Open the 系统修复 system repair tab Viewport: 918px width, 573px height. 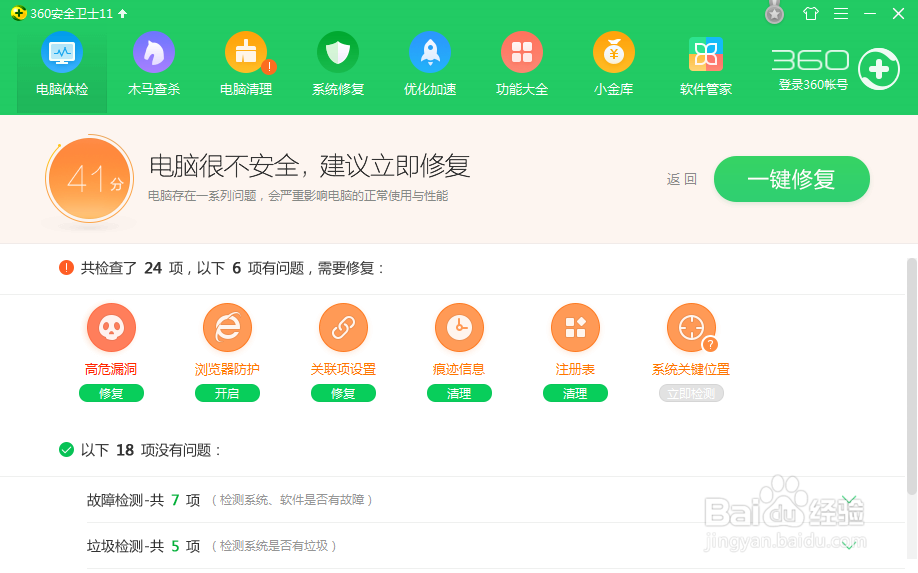[x=338, y=66]
